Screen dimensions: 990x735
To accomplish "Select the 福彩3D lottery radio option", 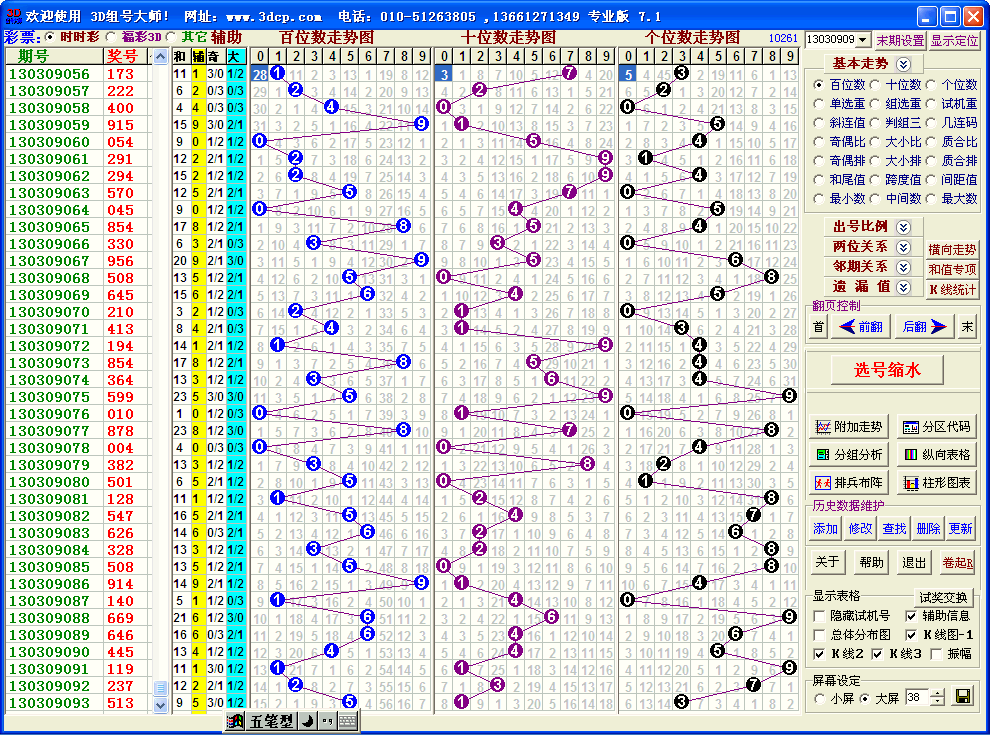I will pyautogui.click(x=112, y=37).
